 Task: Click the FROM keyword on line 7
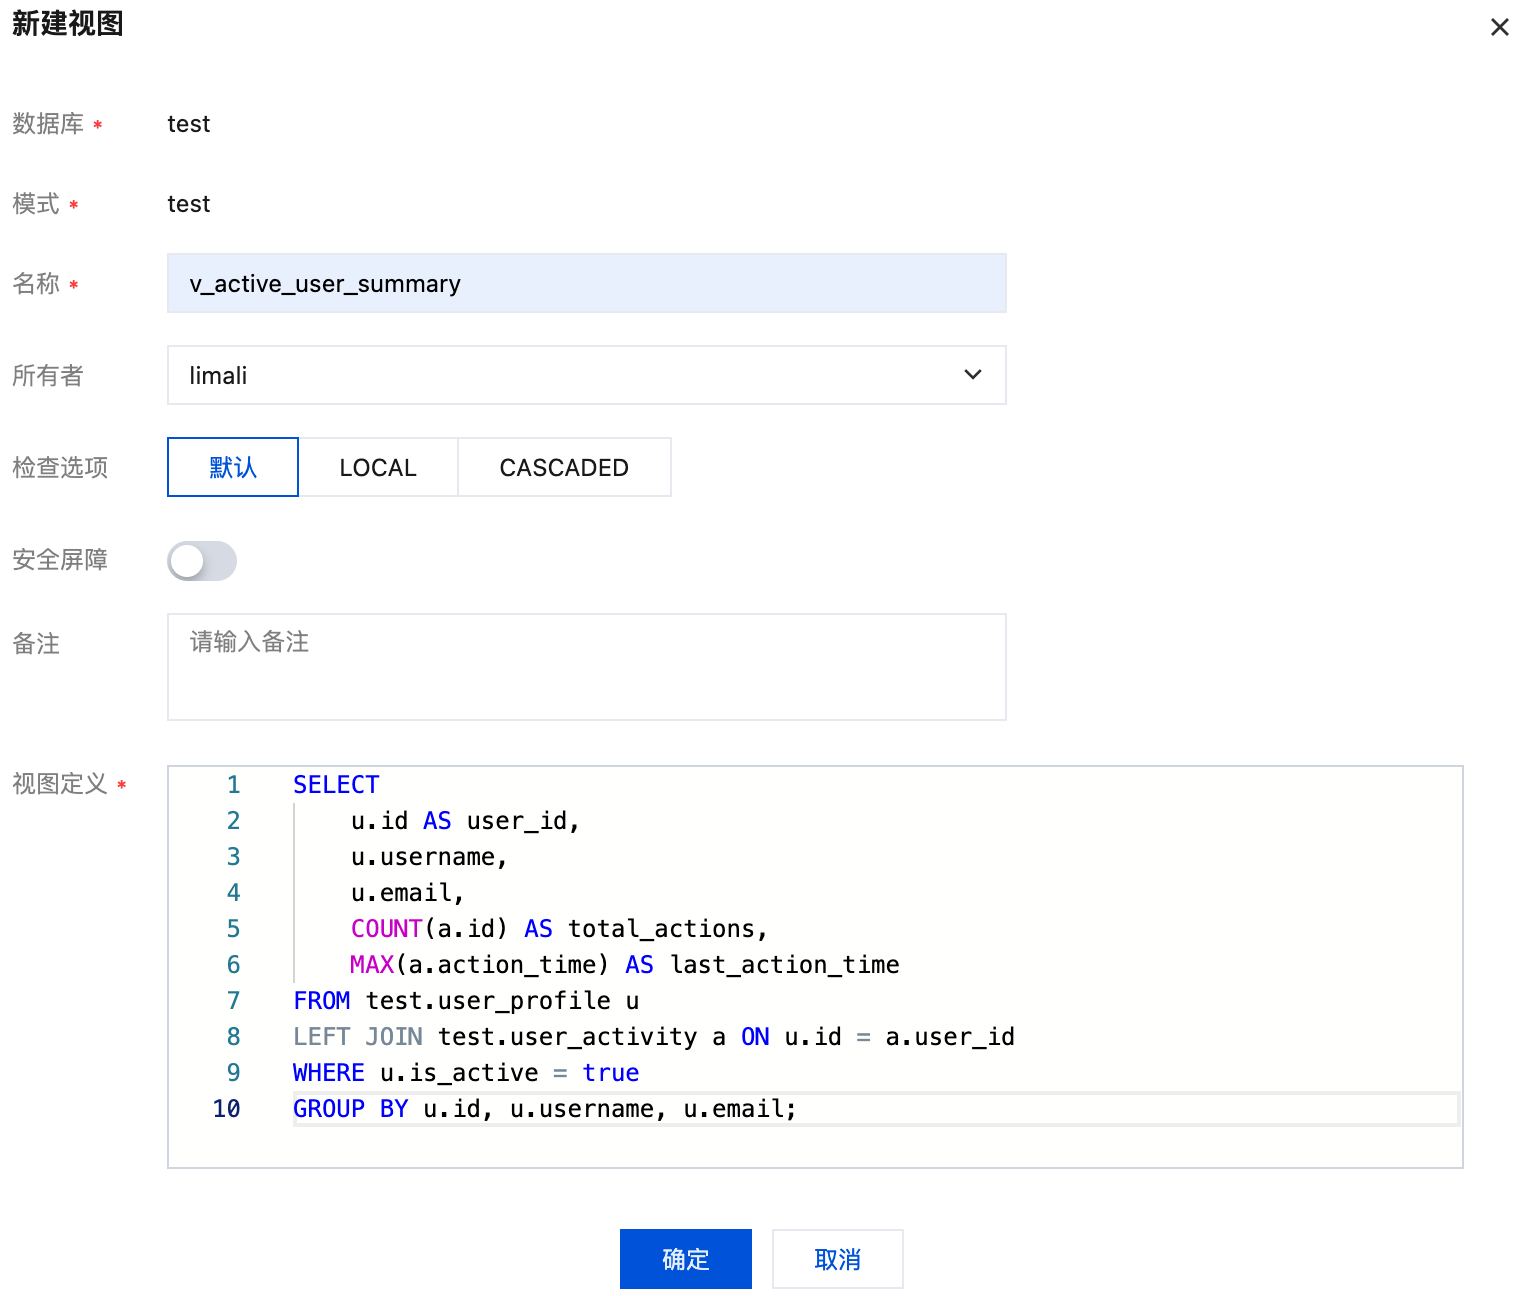(321, 1001)
